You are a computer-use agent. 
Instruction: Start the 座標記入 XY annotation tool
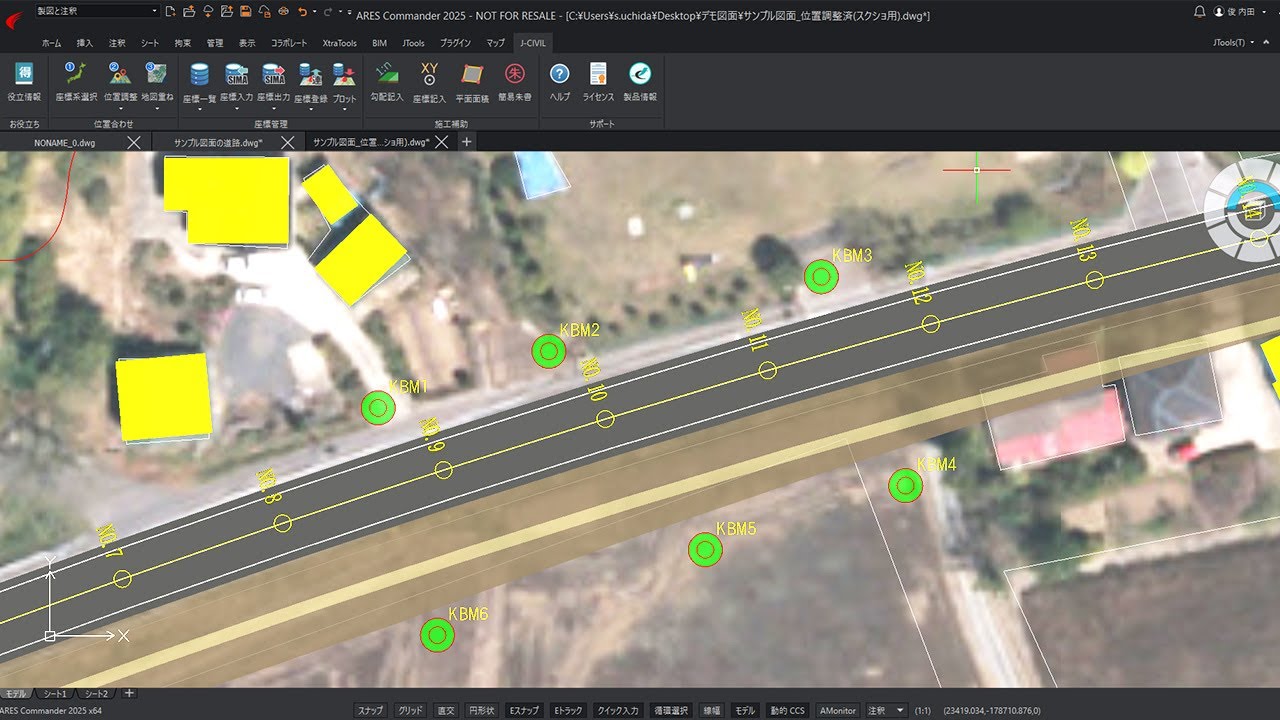[429, 82]
